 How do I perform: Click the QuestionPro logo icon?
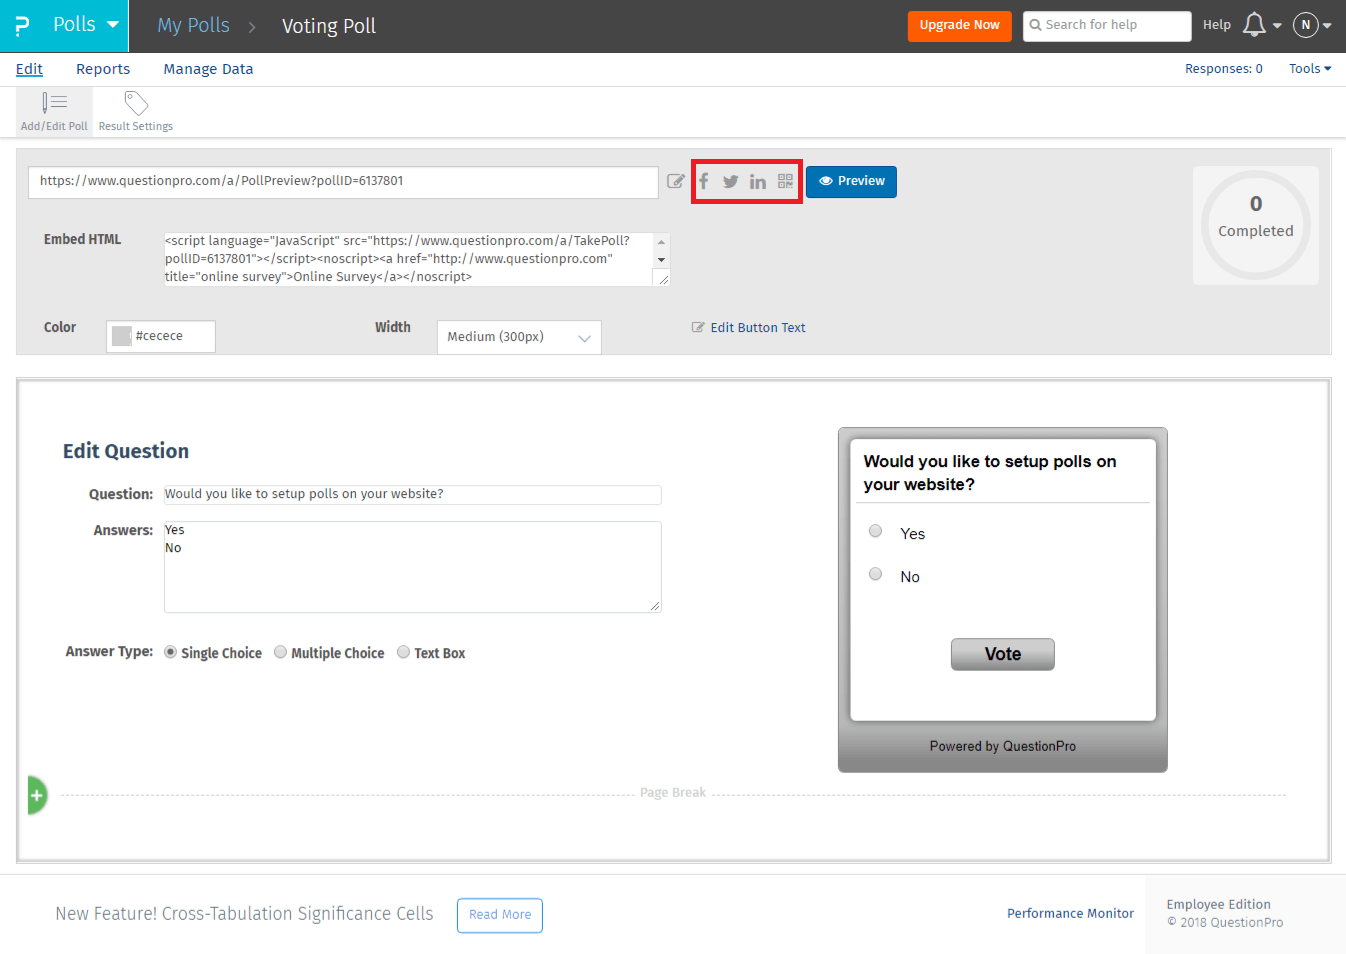tap(22, 26)
